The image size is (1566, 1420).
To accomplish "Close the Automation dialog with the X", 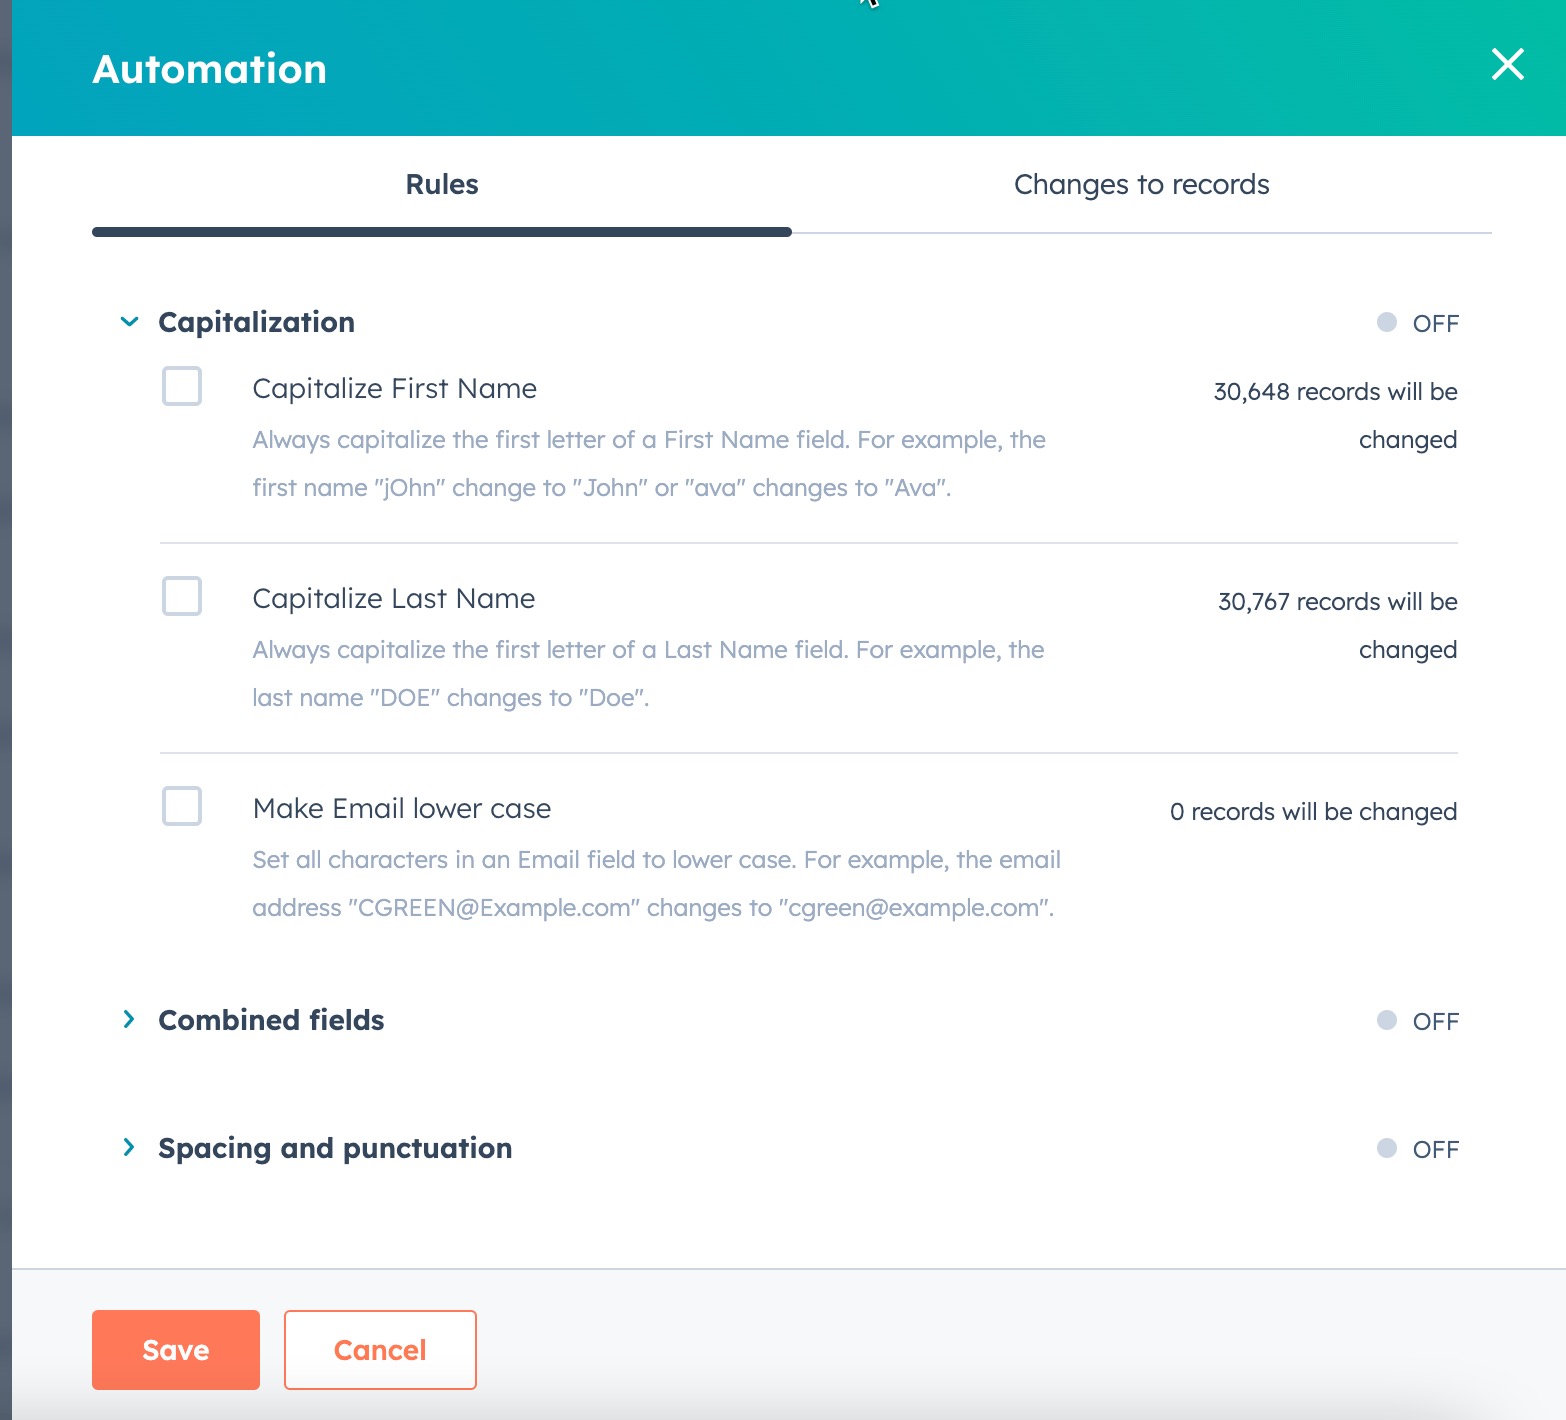I will (1507, 65).
